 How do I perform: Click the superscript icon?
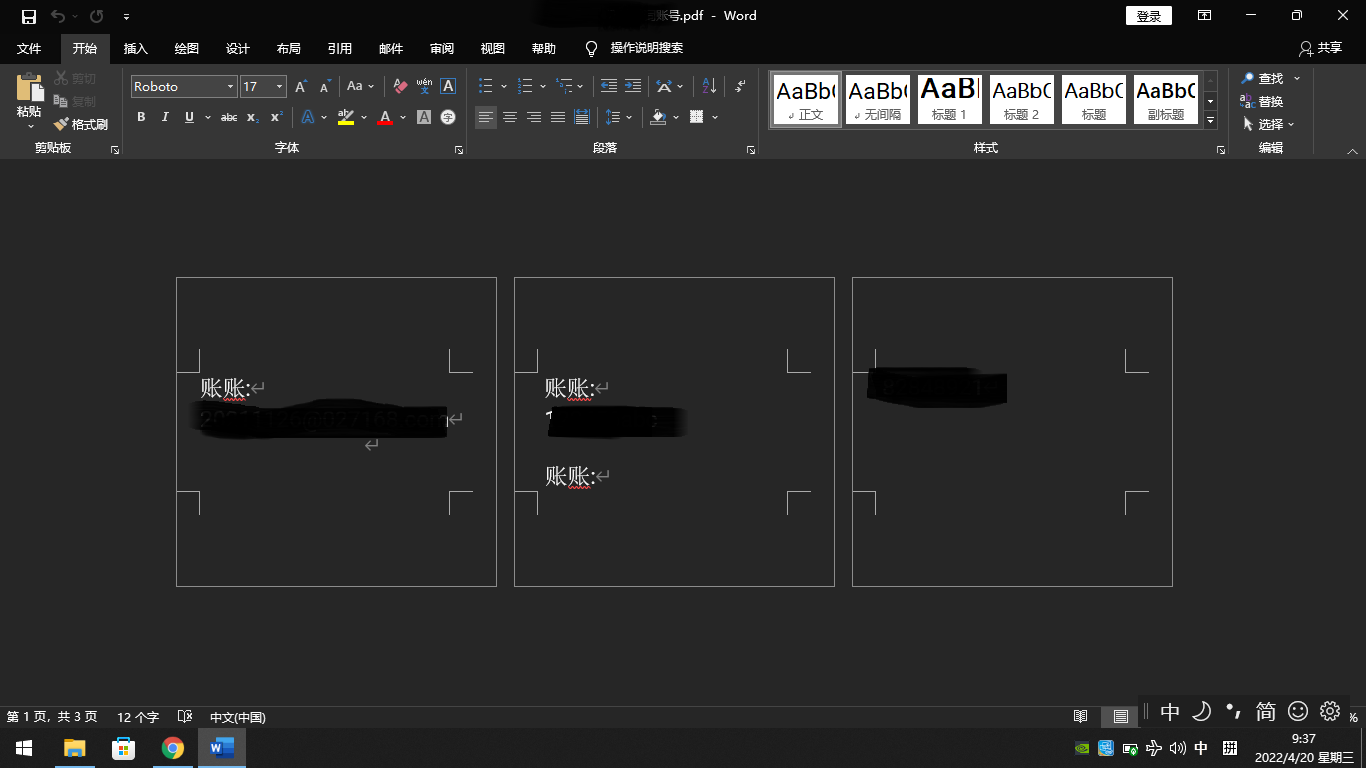[277, 117]
